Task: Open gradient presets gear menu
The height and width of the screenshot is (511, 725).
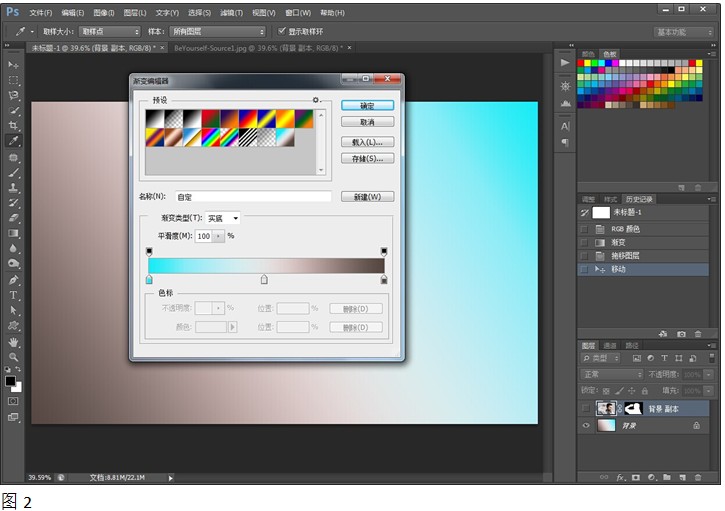Action: tap(316, 100)
